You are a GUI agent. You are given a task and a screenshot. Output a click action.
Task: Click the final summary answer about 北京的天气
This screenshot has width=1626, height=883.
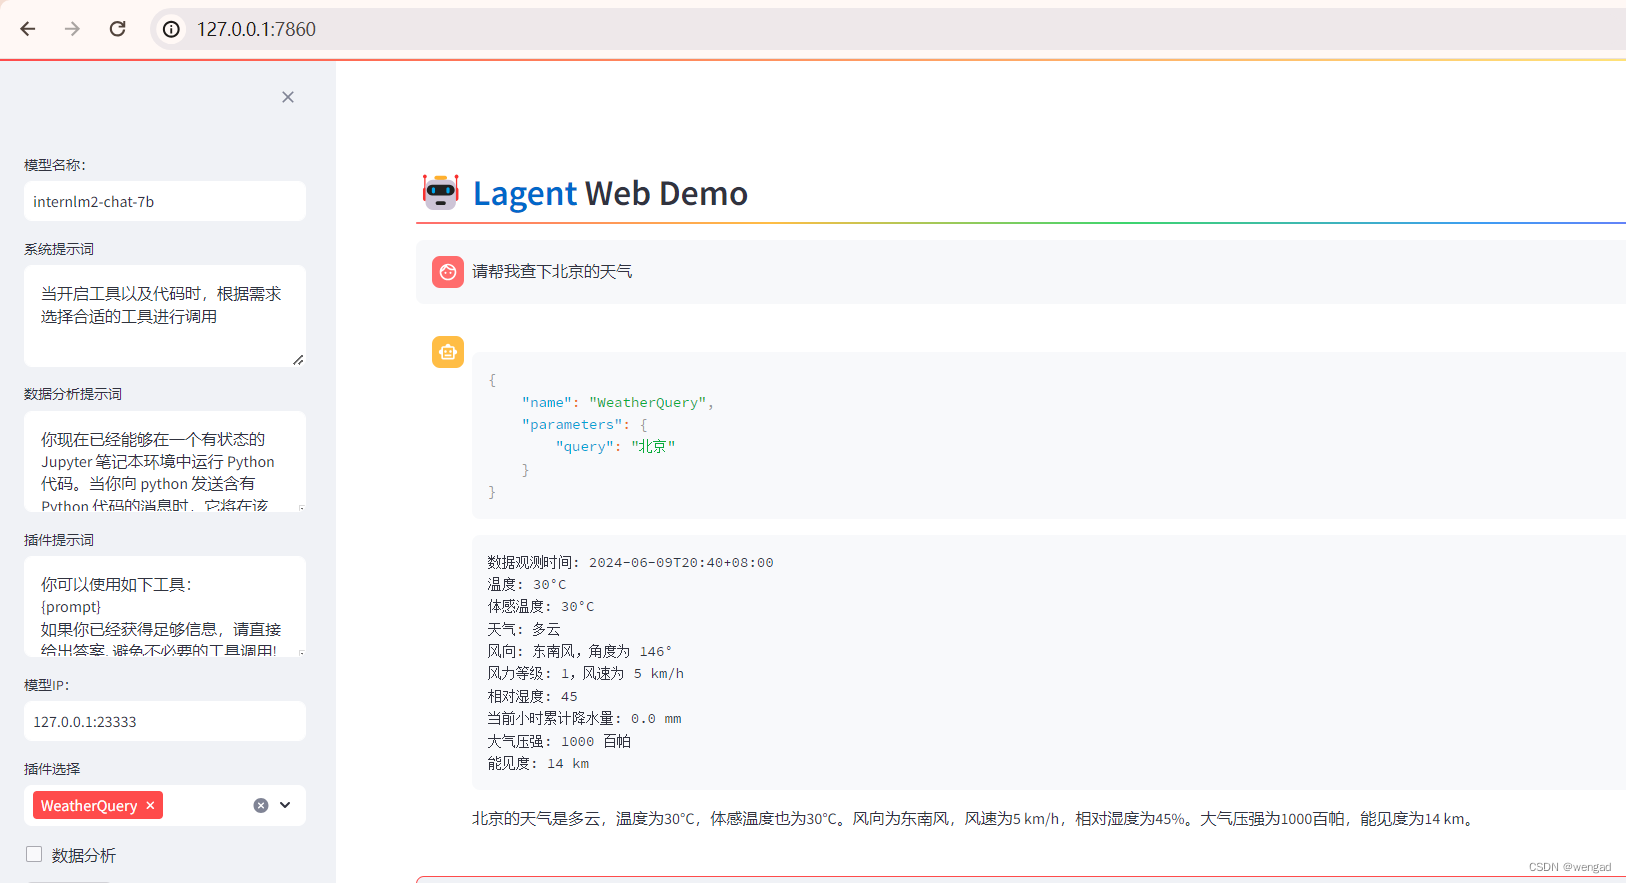[x=974, y=818]
